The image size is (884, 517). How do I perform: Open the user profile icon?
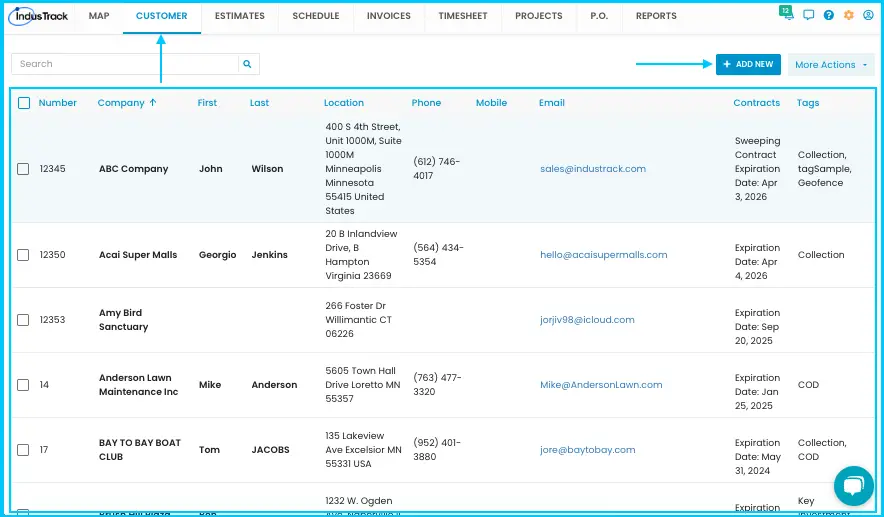click(868, 15)
